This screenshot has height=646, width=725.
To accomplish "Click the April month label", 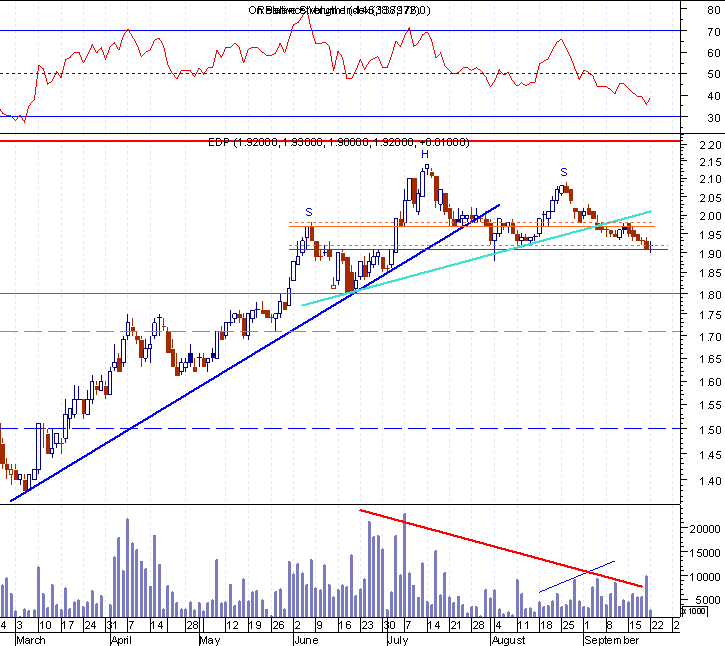I will (121, 640).
